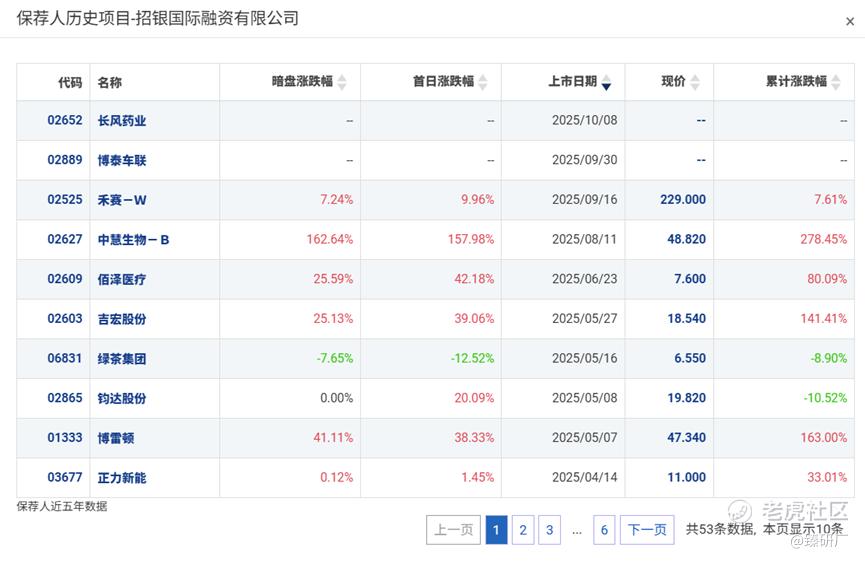This screenshot has height=561, width=865.
Task: Click the 累计涨跌幅 column header text
Action: click(796, 82)
